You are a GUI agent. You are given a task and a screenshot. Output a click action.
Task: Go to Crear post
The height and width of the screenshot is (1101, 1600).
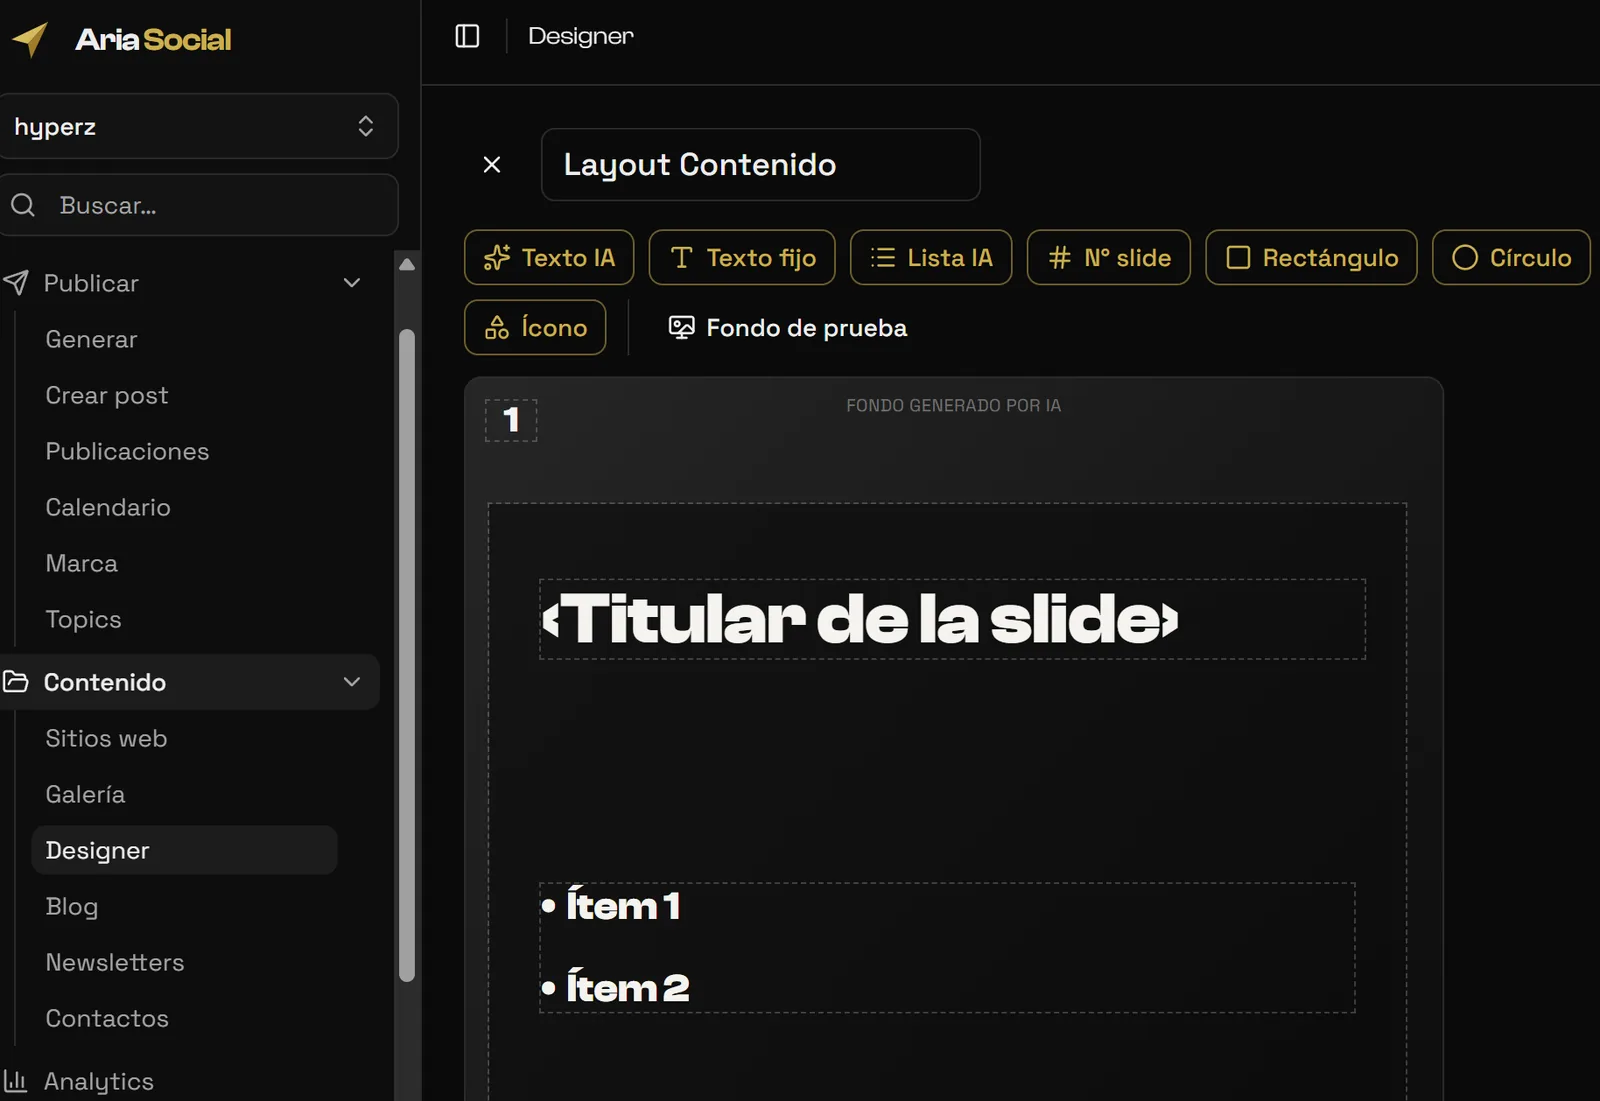point(107,395)
